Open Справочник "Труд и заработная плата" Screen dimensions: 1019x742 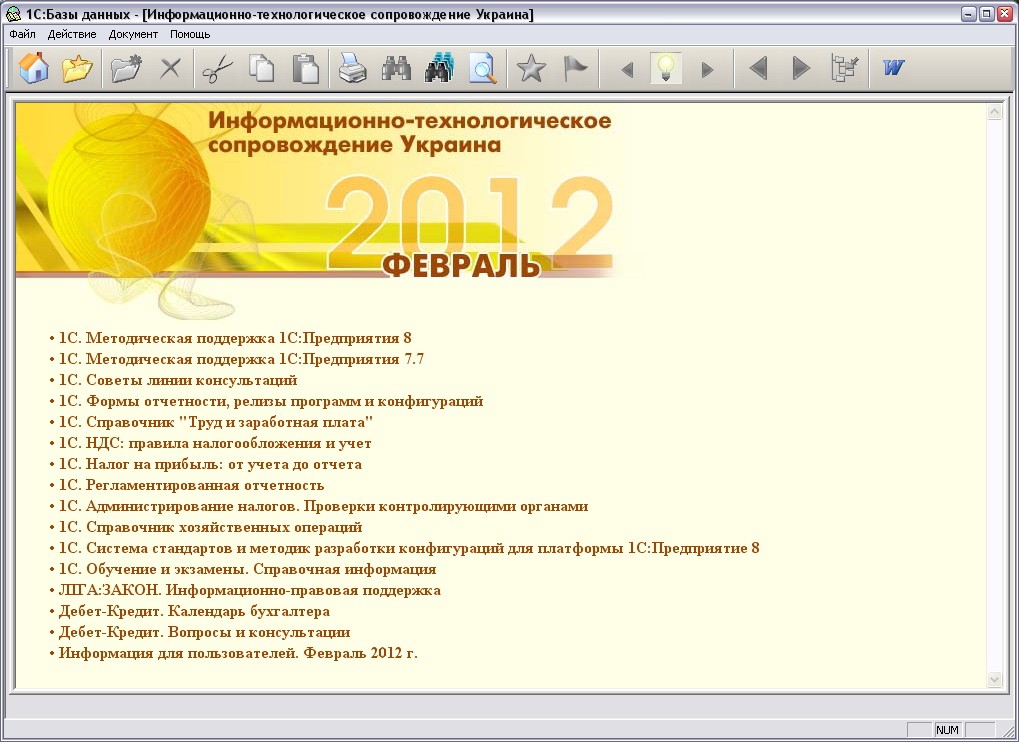[x=216, y=422]
